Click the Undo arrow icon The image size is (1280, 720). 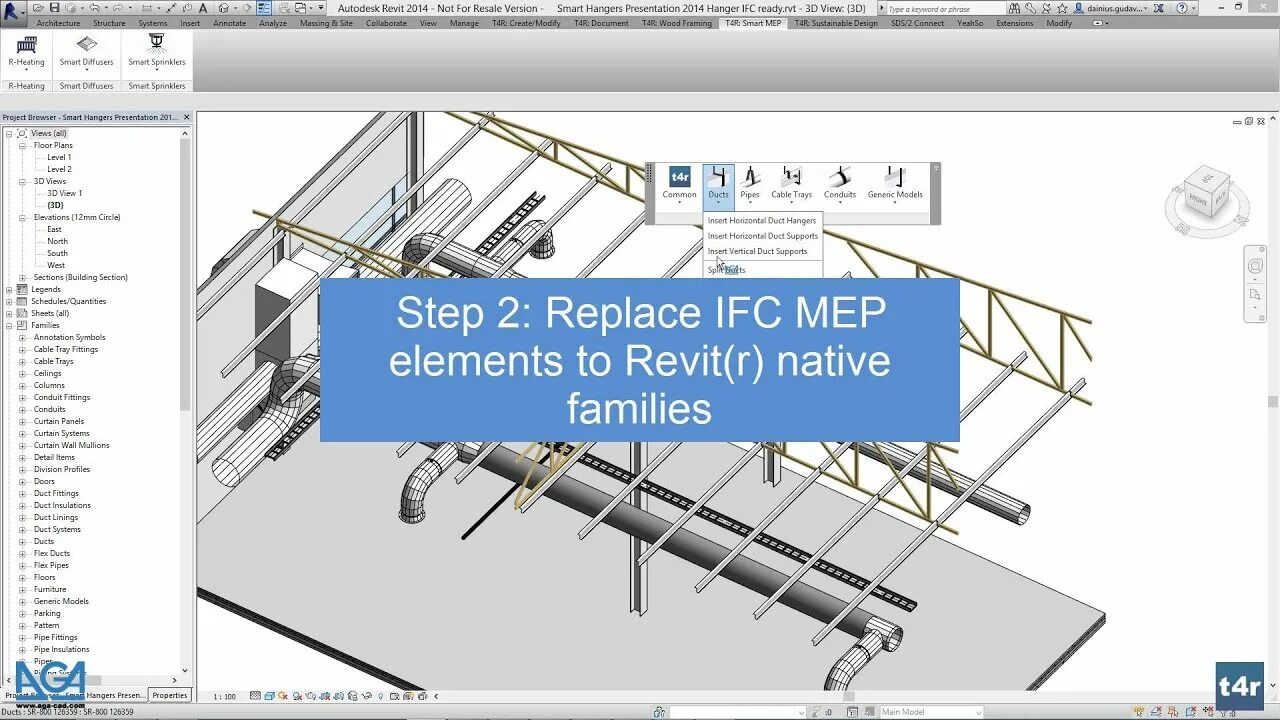93,8
